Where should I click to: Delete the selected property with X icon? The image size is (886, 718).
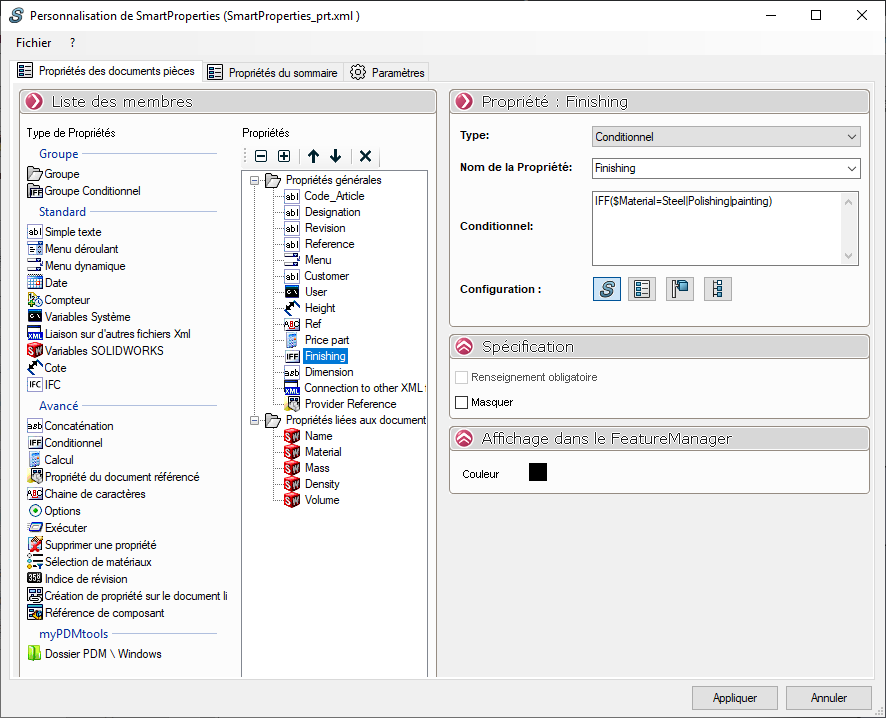tap(366, 156)
